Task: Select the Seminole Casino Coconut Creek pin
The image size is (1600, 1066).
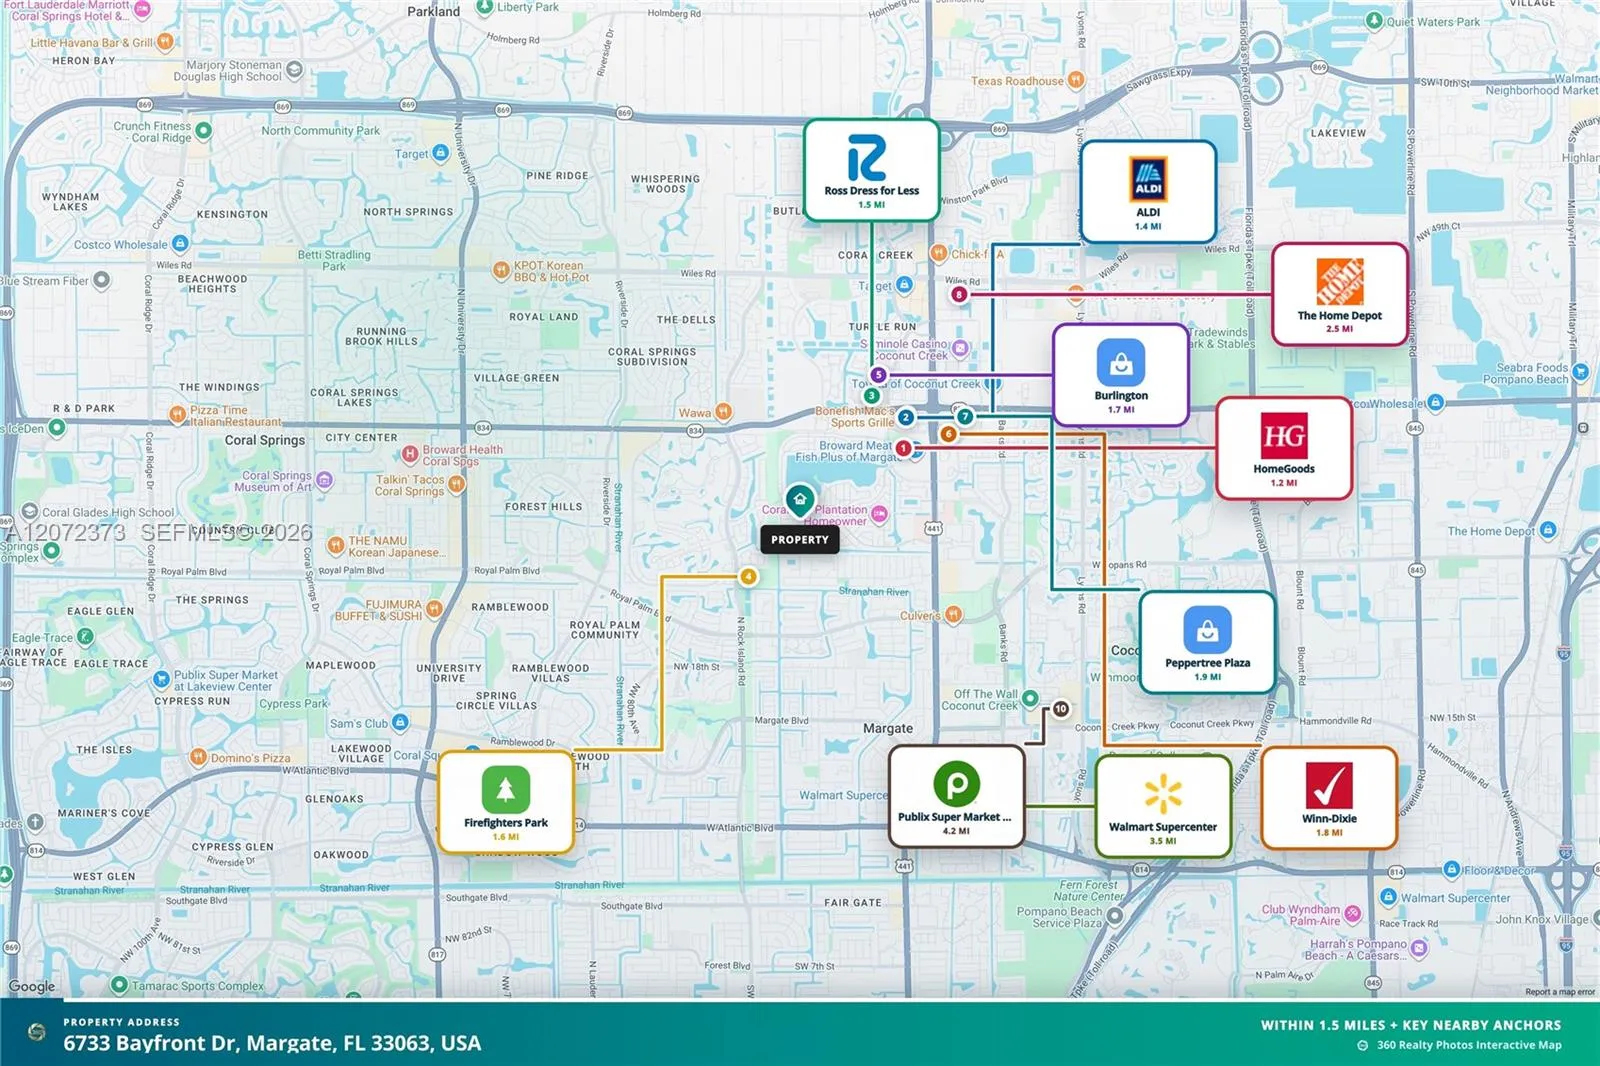Action: tap(960, 348)
